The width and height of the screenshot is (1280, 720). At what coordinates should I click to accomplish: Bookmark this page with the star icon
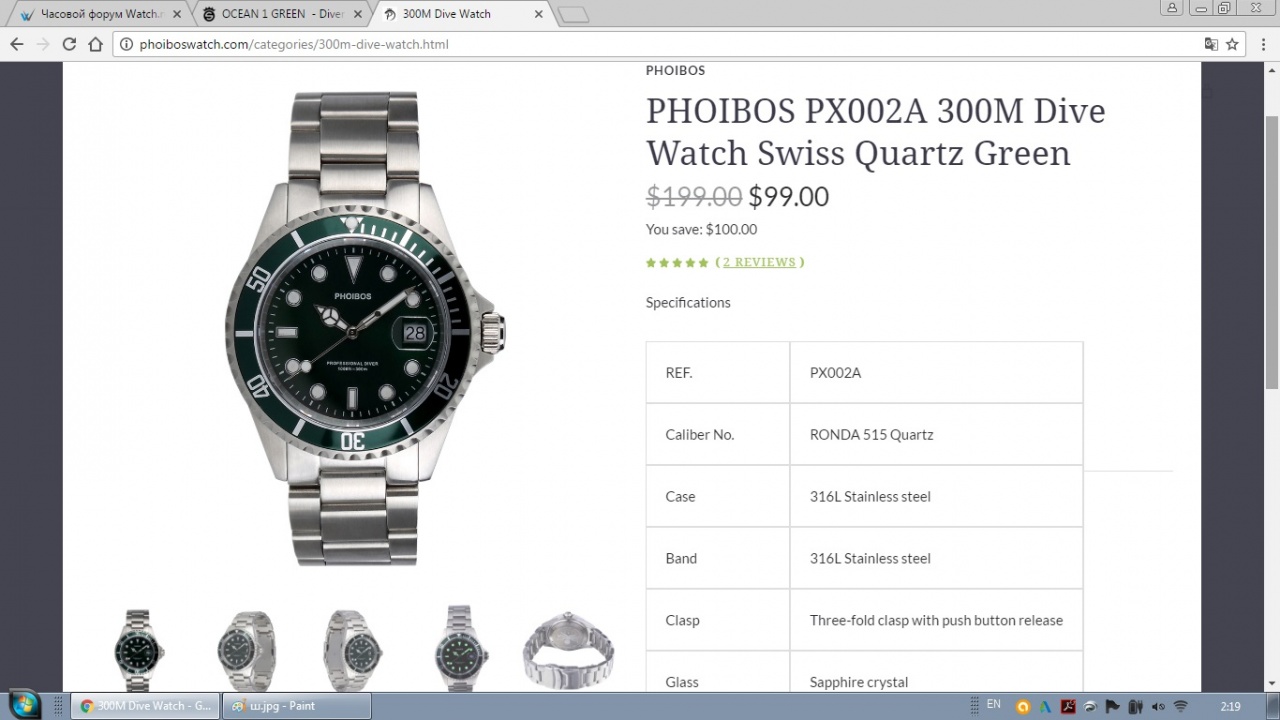[1233, 44]
